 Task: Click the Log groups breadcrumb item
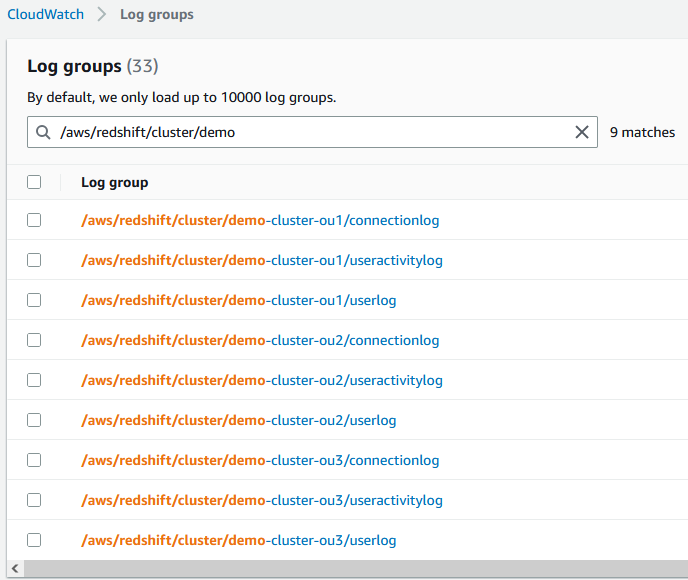click(x=157, y=14)
